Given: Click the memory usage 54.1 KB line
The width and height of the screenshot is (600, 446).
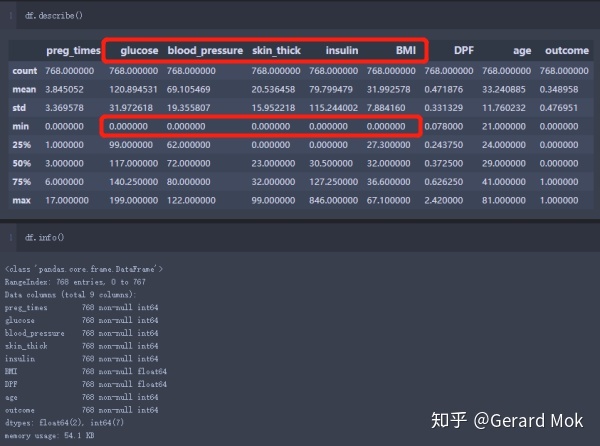Looking at the screenshot, I should click(49, 435).
